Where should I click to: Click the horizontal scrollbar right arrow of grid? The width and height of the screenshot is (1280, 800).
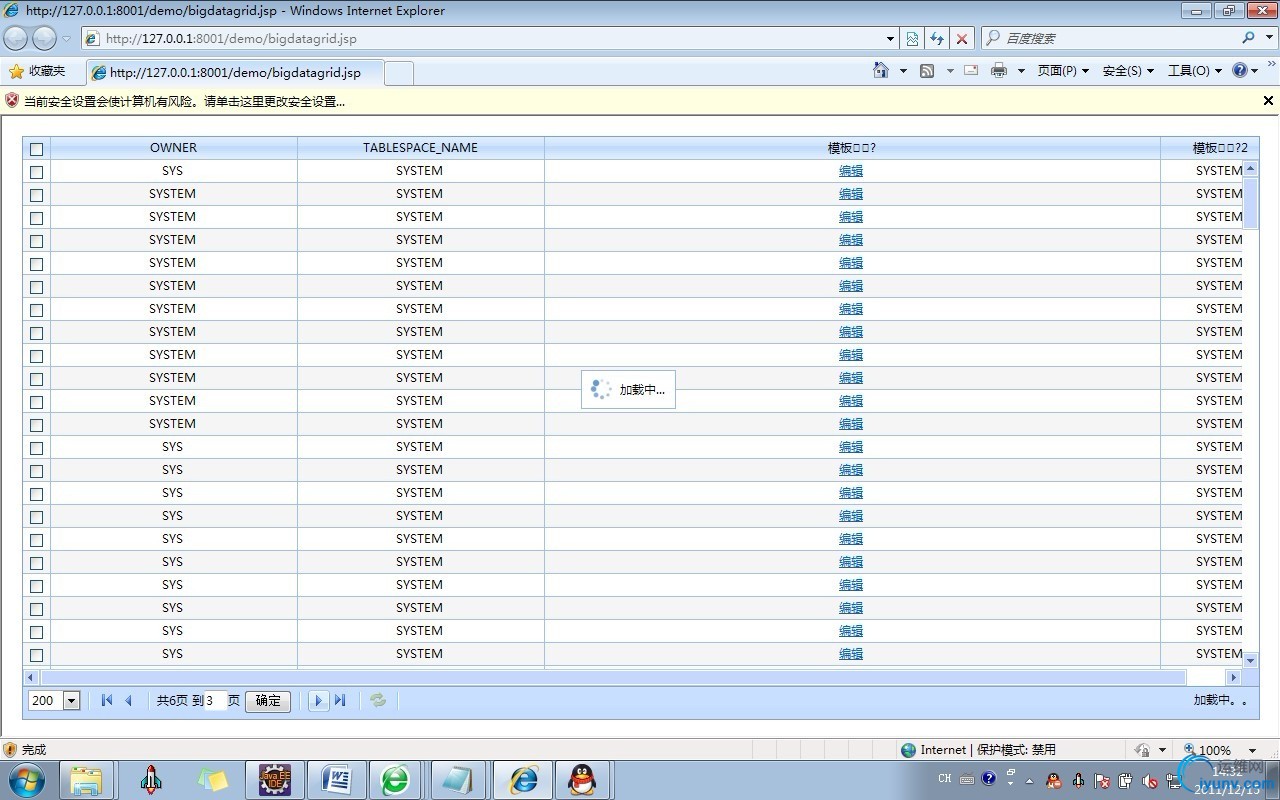(x=1234, y=677)
